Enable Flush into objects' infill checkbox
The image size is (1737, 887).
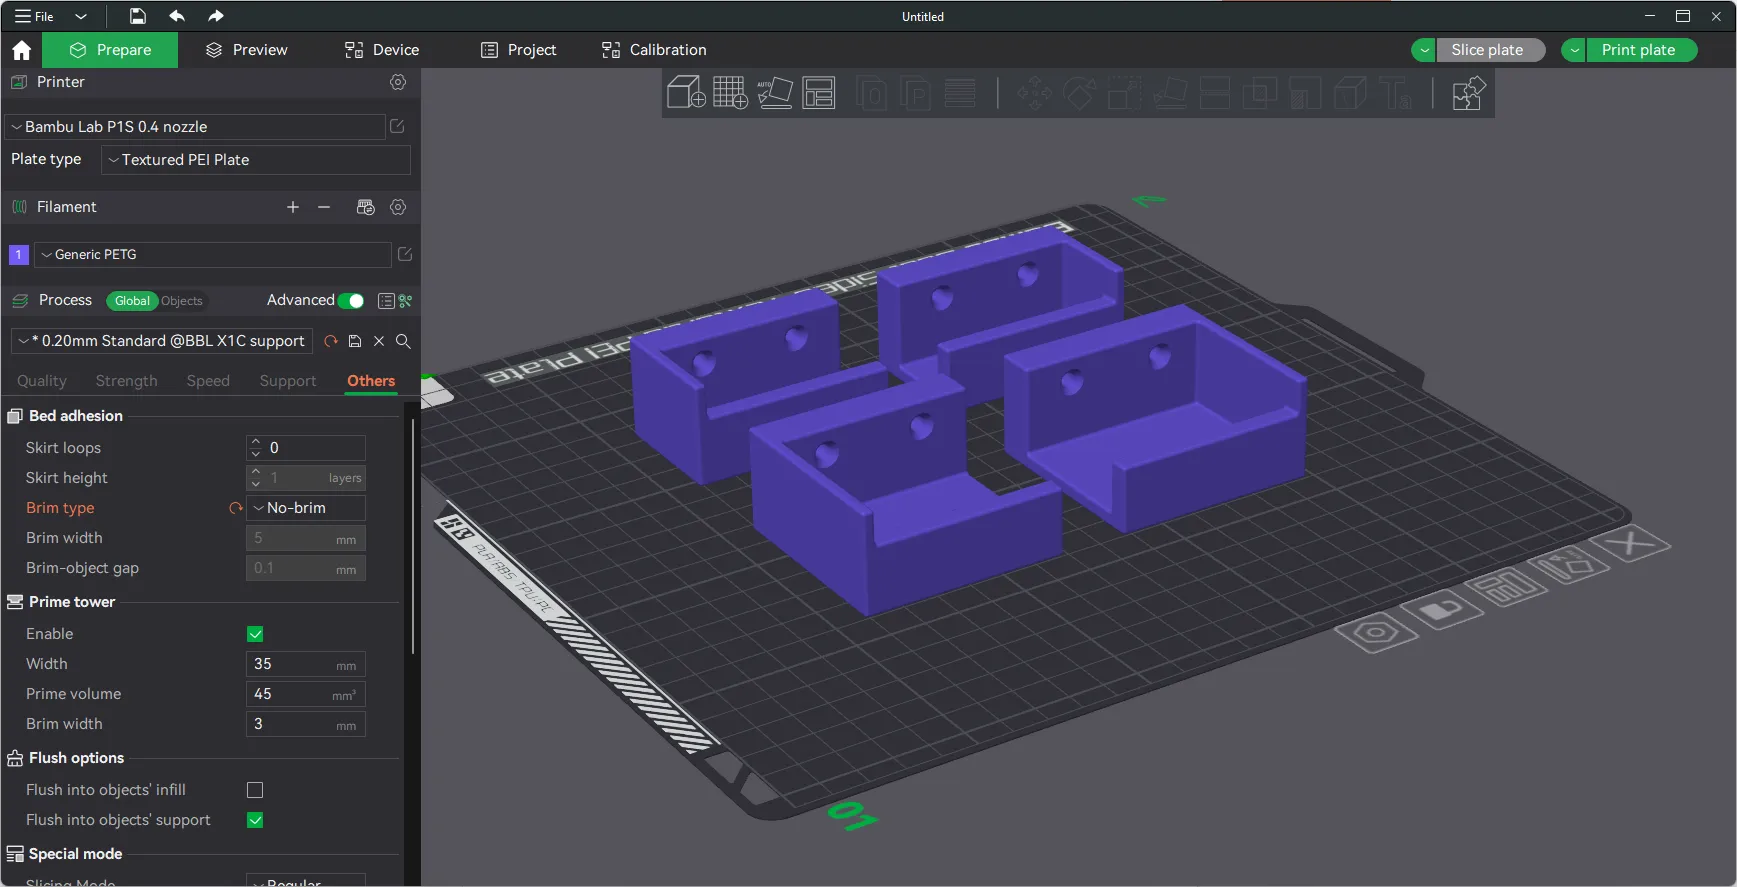(x=255, y=790)
